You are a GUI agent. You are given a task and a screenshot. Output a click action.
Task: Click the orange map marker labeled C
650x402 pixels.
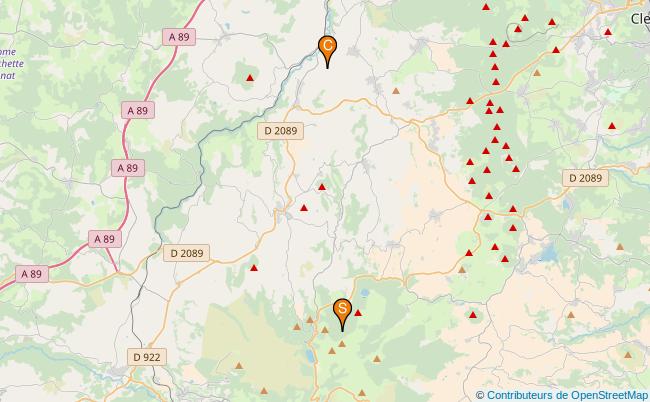pos(327,51)
